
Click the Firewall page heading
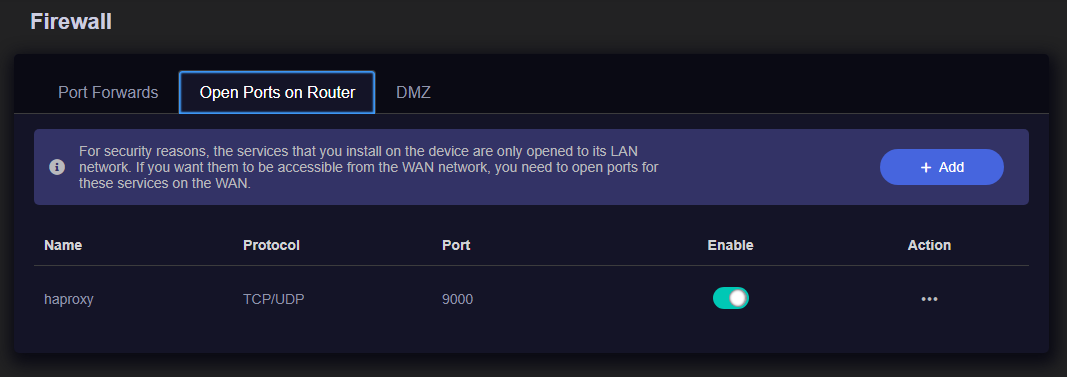71,21
